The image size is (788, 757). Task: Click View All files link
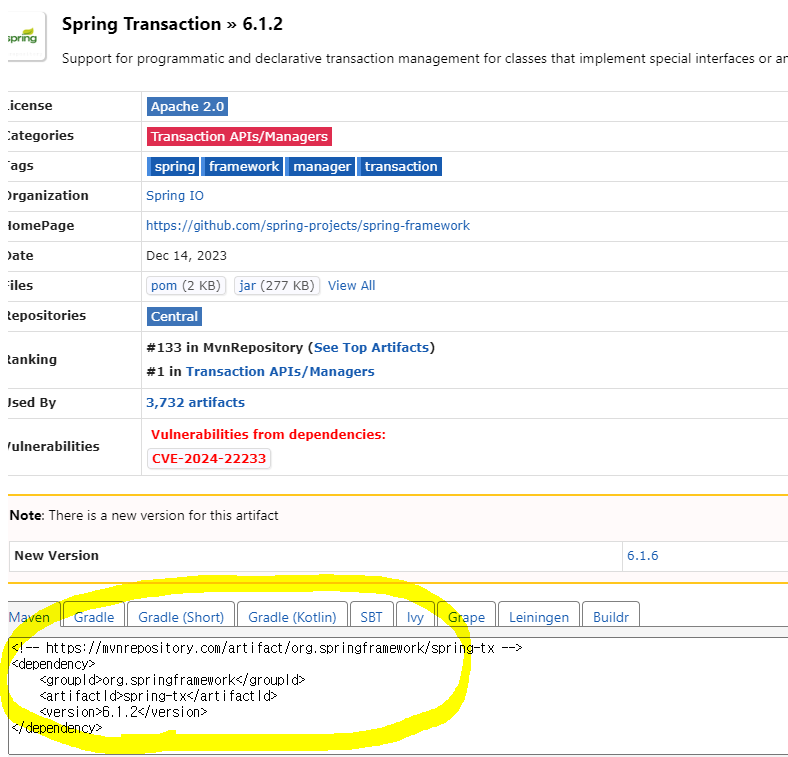pos(352,286)
